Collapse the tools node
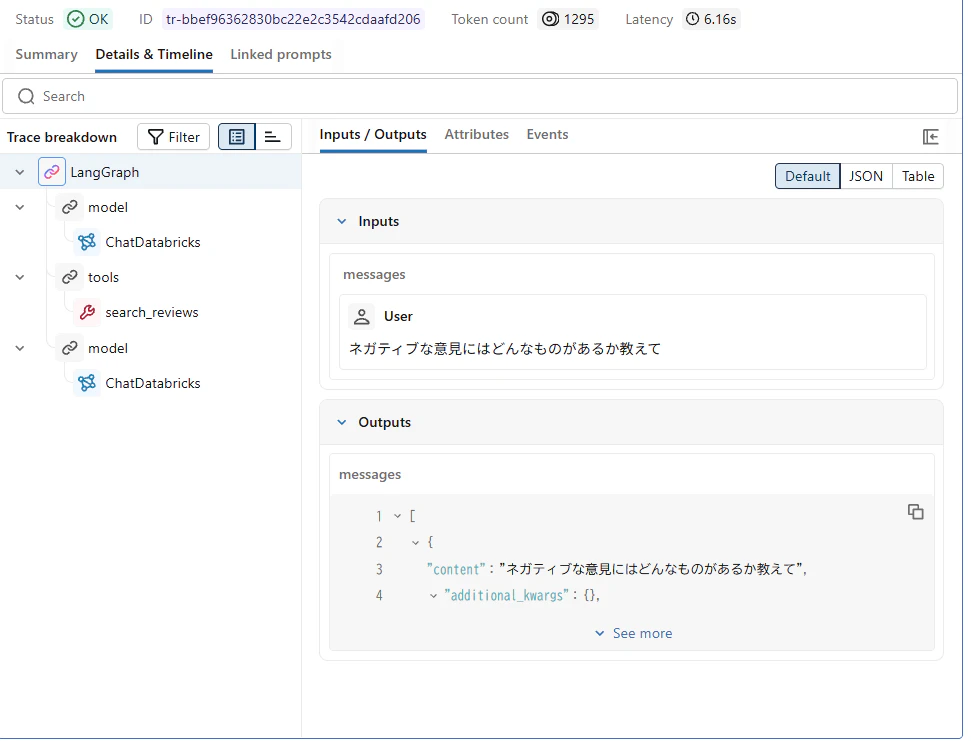The image size is (971, 741). click(20, 277)
